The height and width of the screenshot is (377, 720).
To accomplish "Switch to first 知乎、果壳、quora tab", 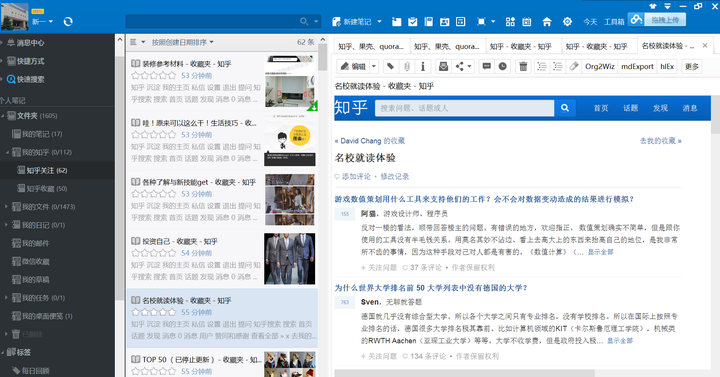I will click(x=371, y=46).
